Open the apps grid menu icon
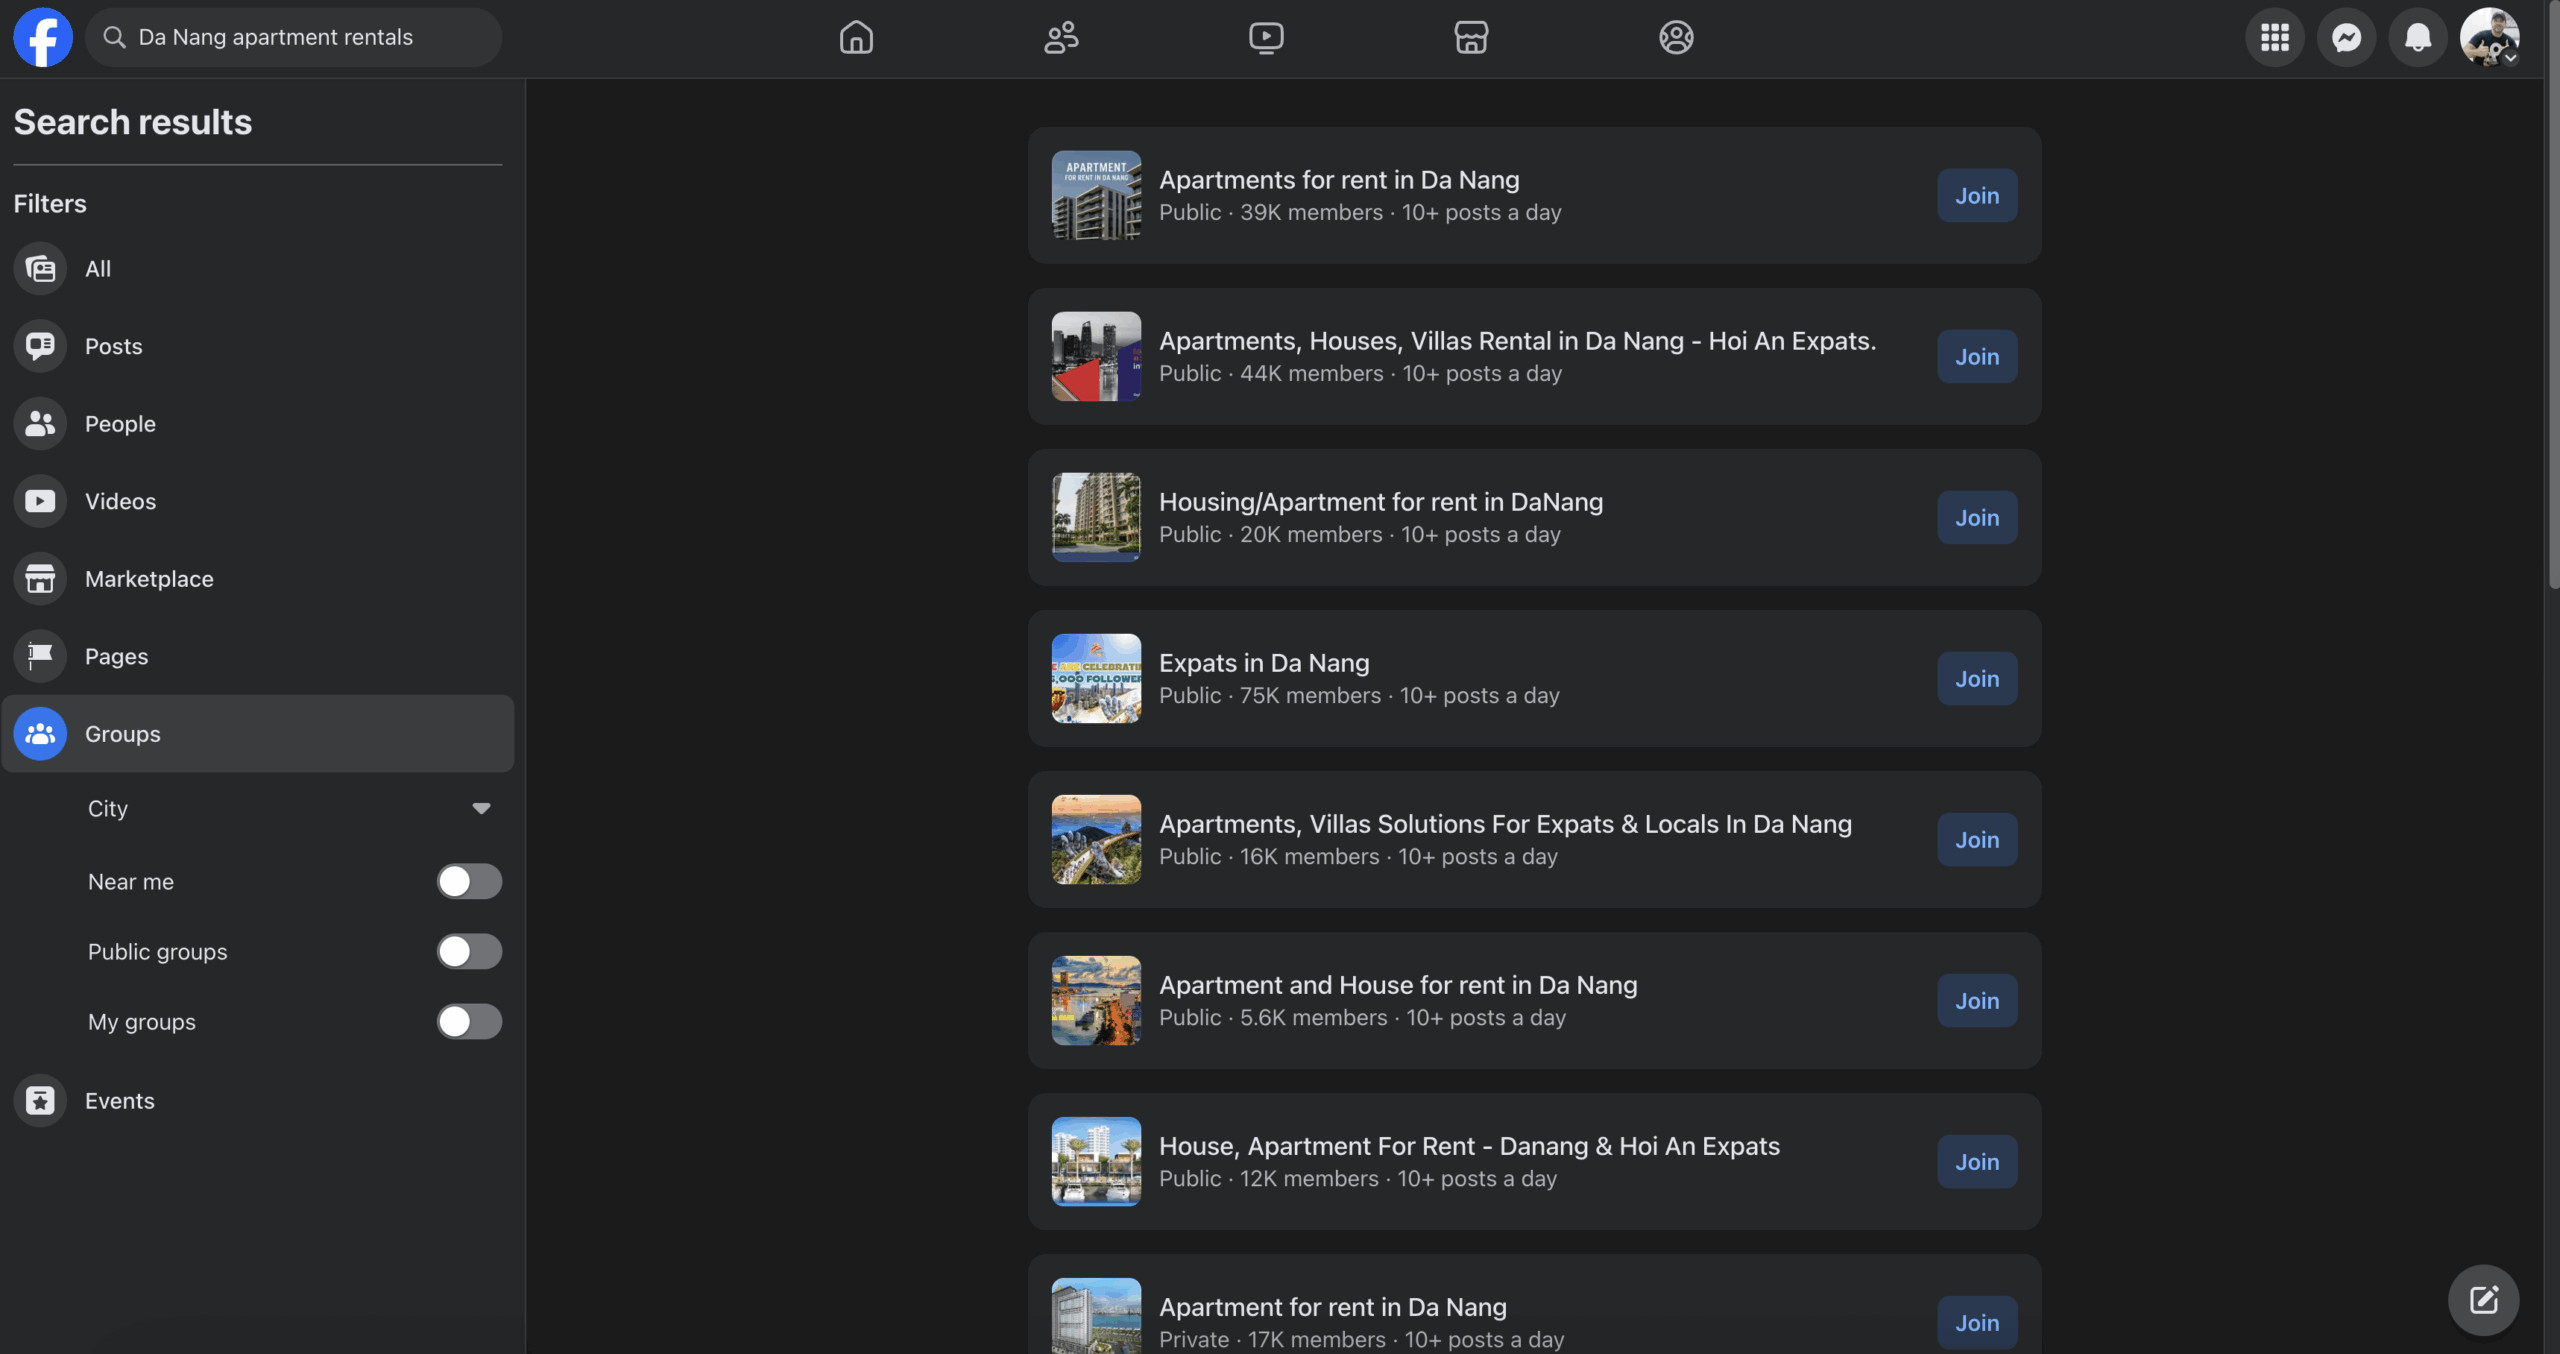The image size is (2560, 1354). coord(2275,38)
